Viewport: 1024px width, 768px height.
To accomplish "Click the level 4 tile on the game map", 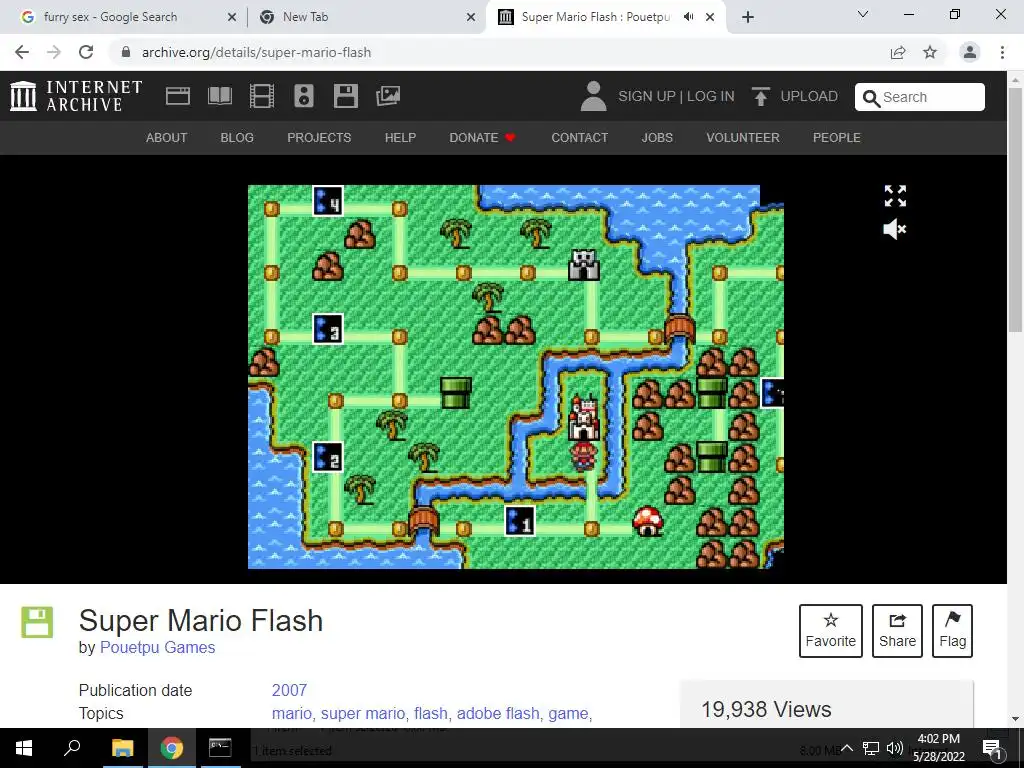I will click(x=328, y=201).
